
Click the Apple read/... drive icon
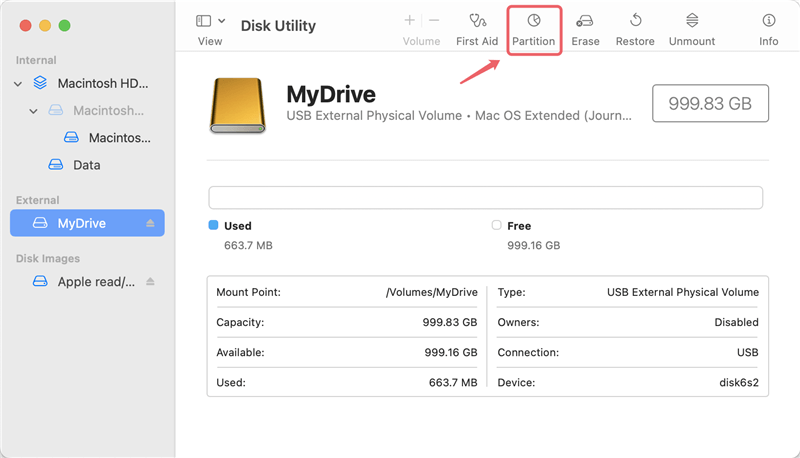40,281
